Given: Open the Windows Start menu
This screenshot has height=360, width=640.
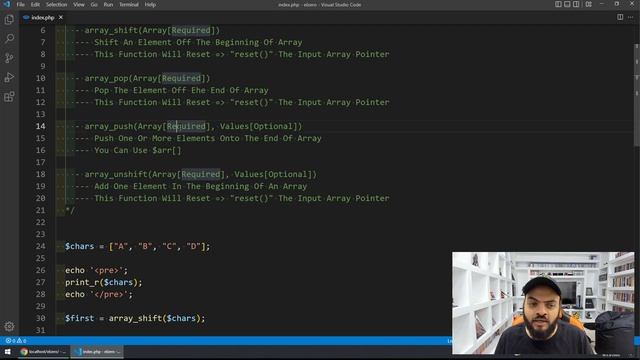Looking at the screenshot, I should [x=7, y=351].
